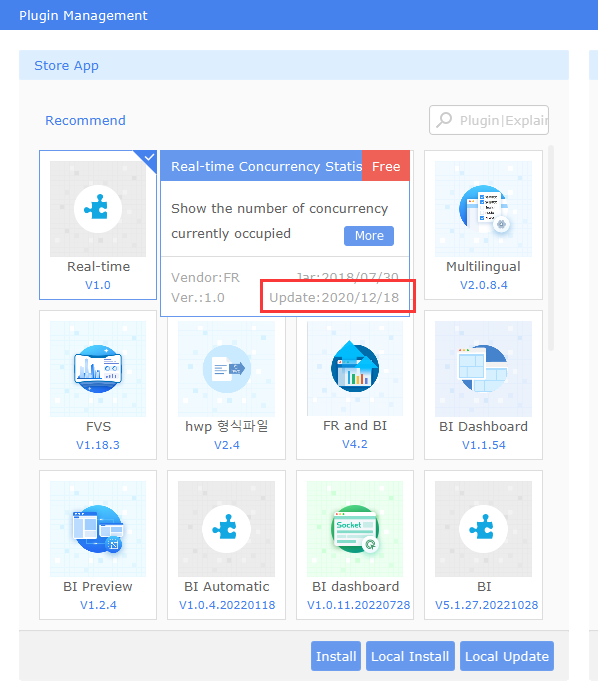Click version V1.0.11.20220728 under BI dashboard
This screenshot has height=685, width=598.
tap(358, 605)
